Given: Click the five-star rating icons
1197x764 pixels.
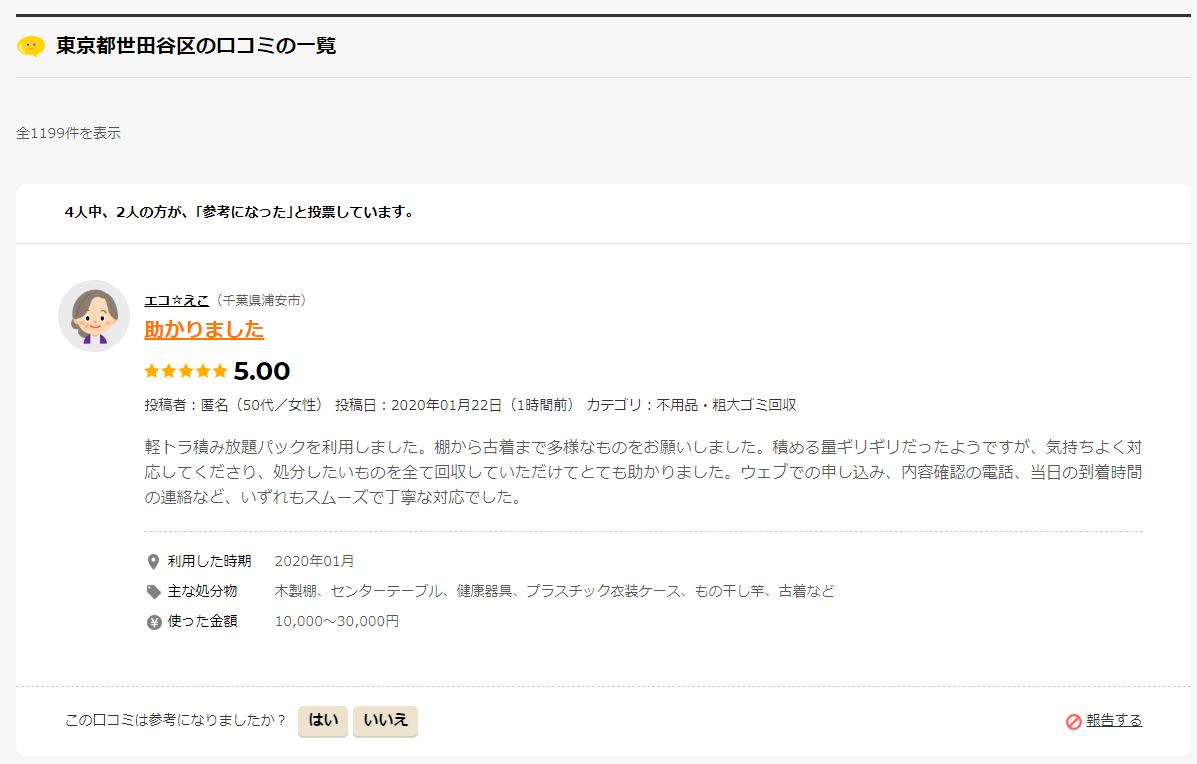Looking at the screenshot, I should coord(186,371).
